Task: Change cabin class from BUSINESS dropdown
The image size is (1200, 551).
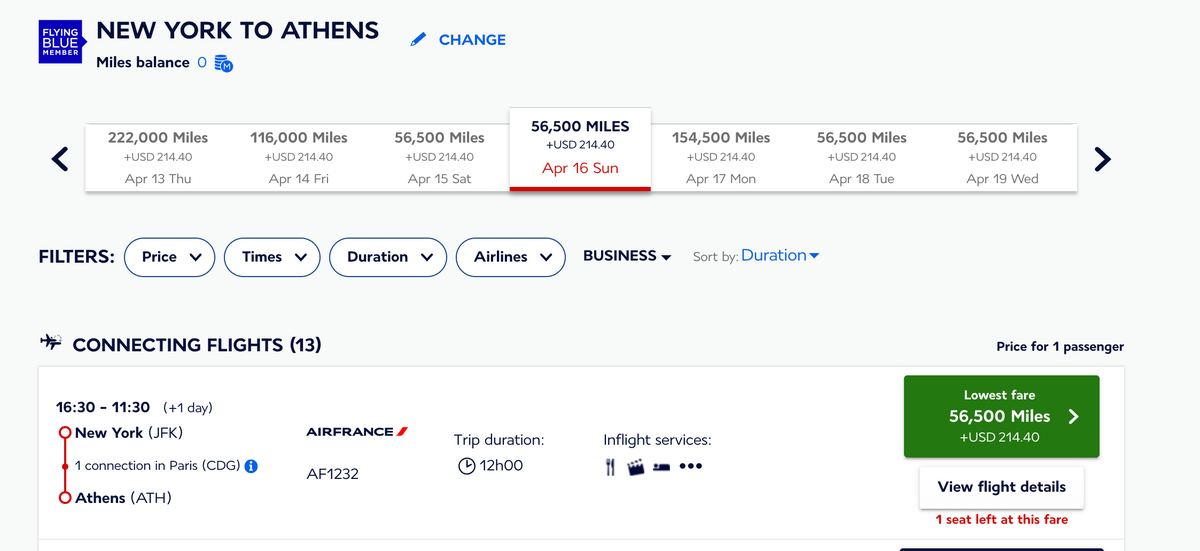Action: click(x=627, y=256)
